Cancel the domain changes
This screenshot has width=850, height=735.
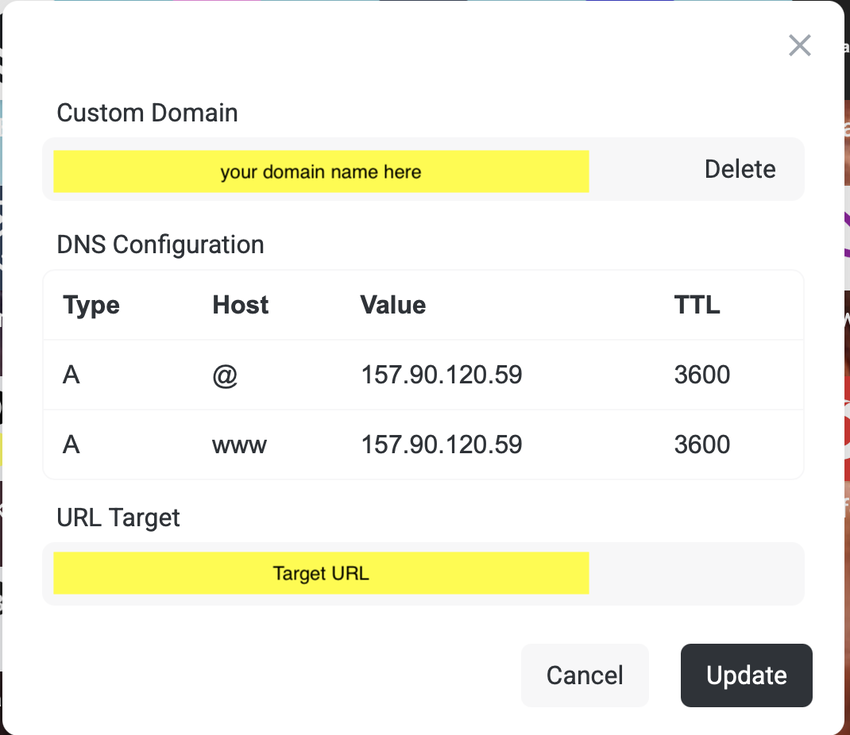point(585,675)
